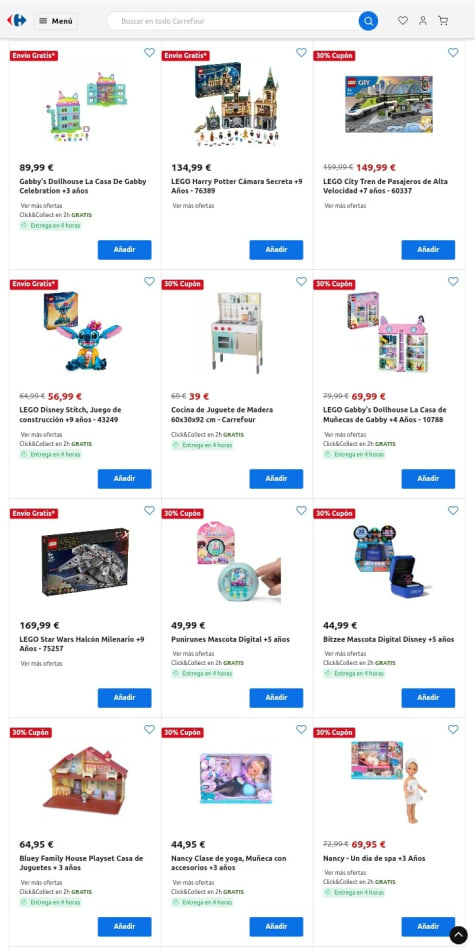Click the 30% Cupón badge on Nancy spa
The image size is (475, 950).
tap(334, 732)
